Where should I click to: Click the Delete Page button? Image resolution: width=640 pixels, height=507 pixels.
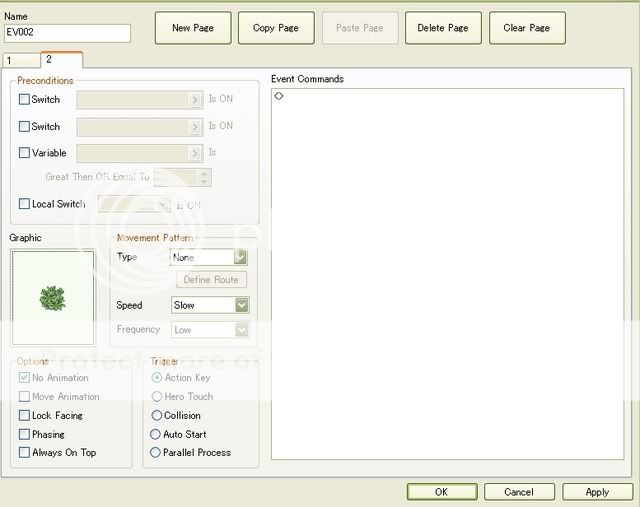coord(443,28)
